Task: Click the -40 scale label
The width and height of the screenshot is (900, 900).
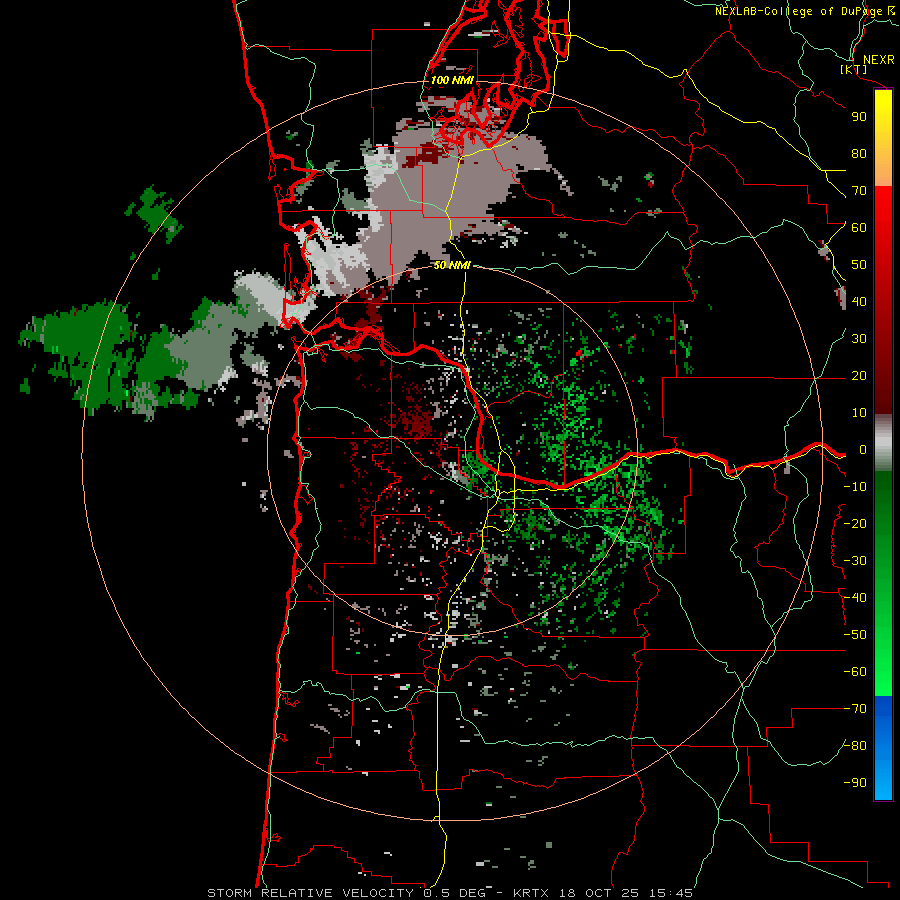Action: [x=855, y=598]
